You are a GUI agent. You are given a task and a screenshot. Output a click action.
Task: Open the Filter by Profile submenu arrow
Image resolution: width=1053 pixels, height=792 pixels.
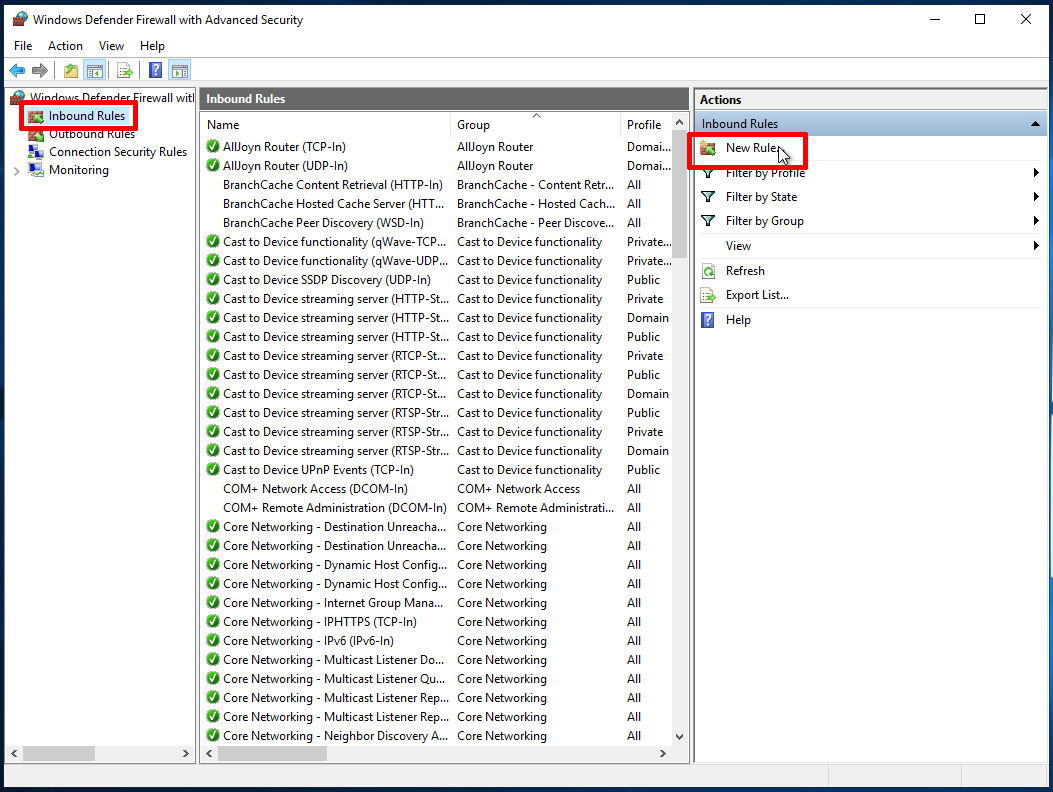tap(1036, 173)
